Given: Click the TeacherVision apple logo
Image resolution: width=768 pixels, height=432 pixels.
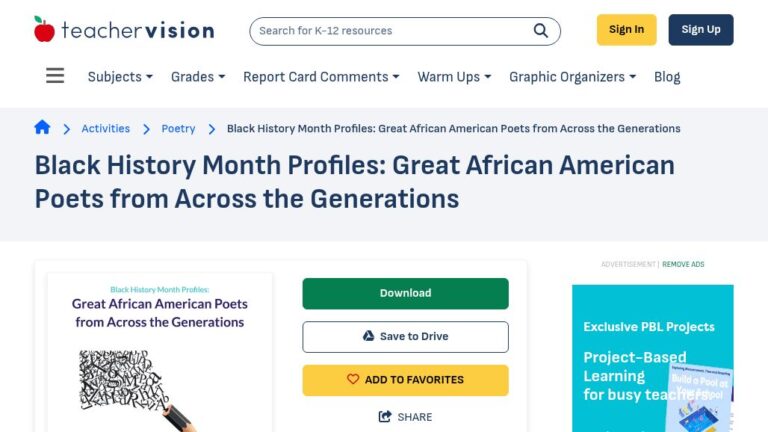Looking at the screenshot, I should (44, 29).
